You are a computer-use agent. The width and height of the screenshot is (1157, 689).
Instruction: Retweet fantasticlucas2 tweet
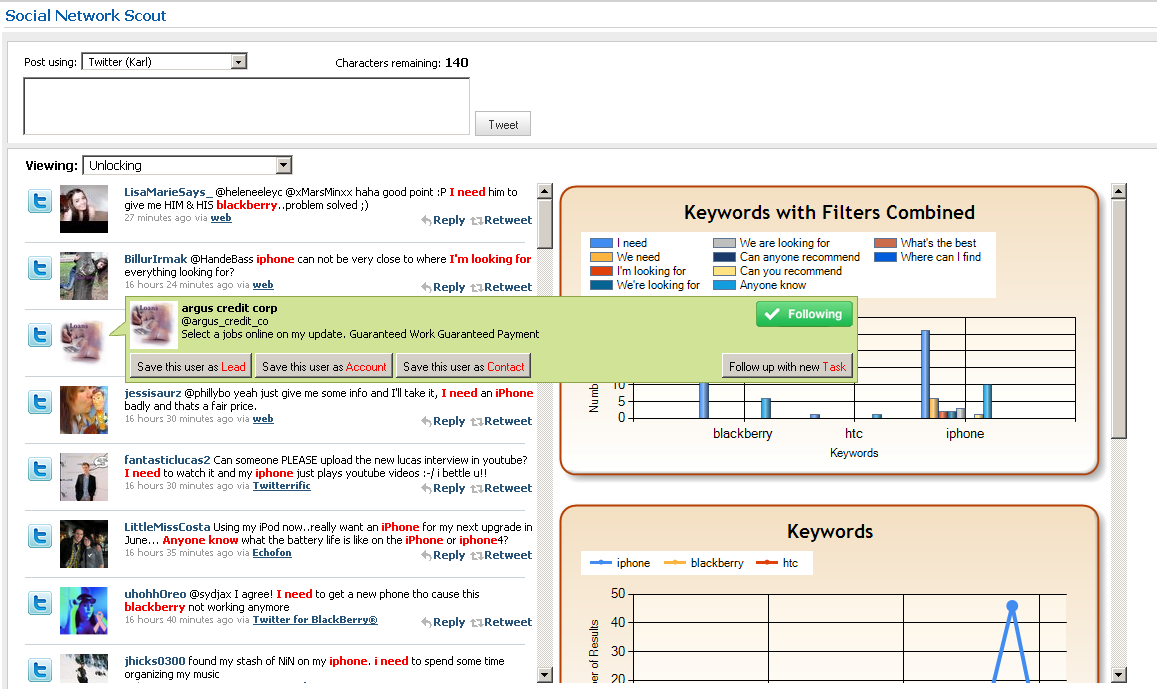click(x=501, y=488)
